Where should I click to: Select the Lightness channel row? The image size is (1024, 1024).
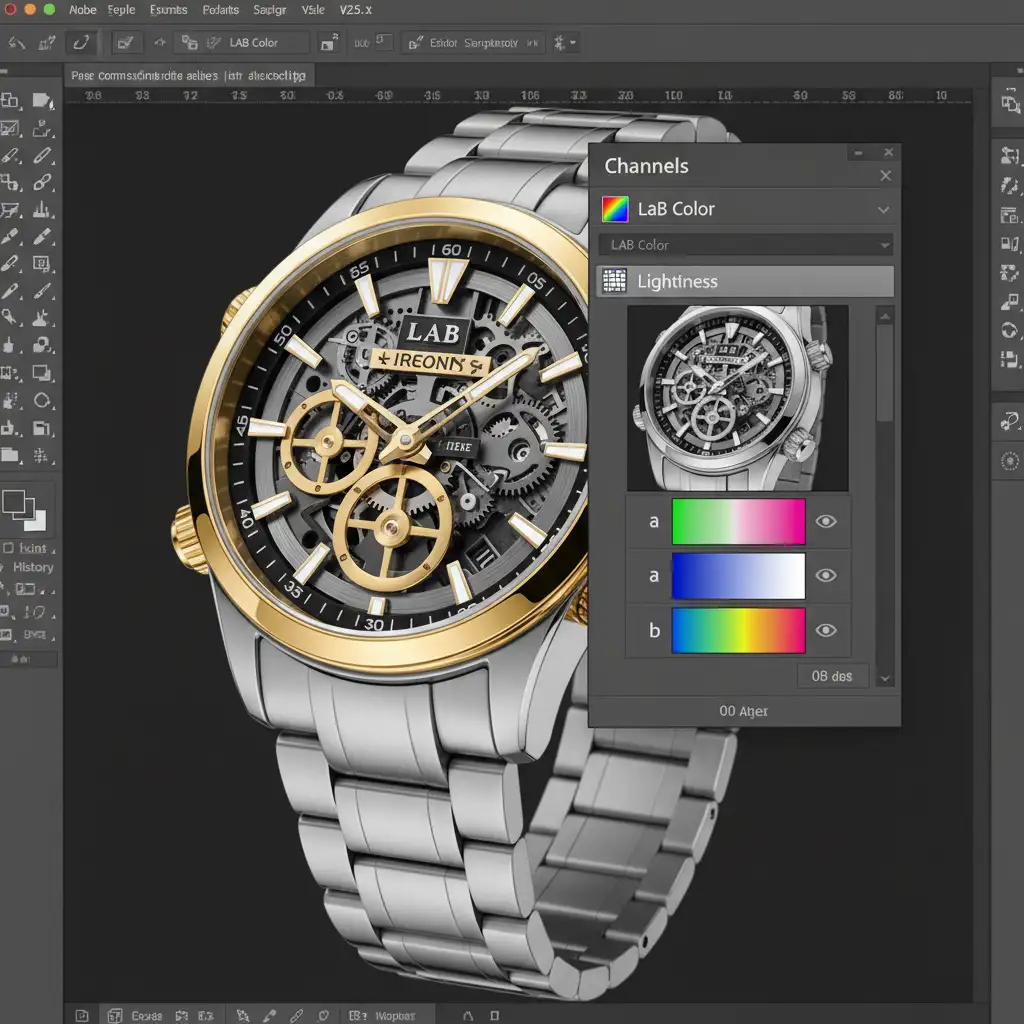coord(745,281)
